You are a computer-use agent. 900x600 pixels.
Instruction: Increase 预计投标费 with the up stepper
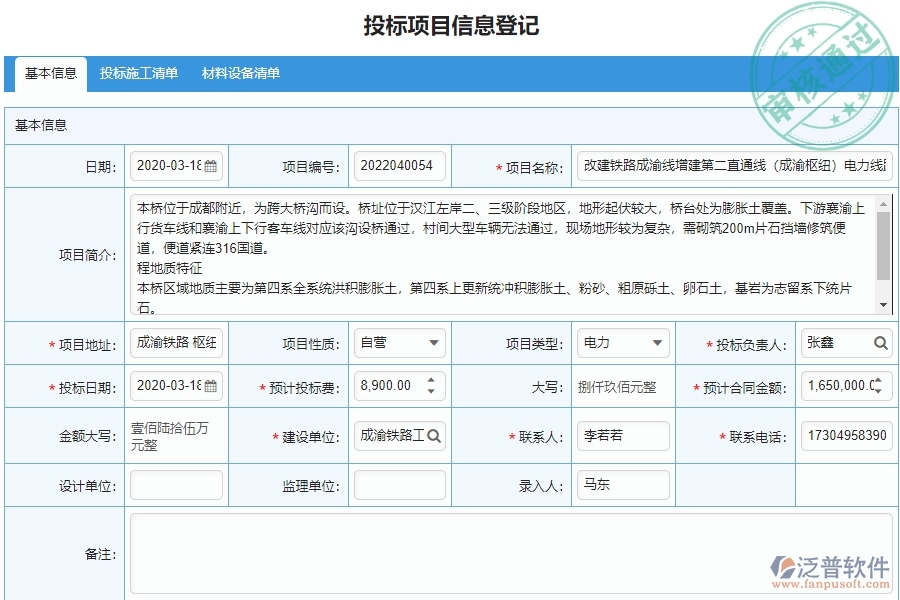click(x=430, y=380)
